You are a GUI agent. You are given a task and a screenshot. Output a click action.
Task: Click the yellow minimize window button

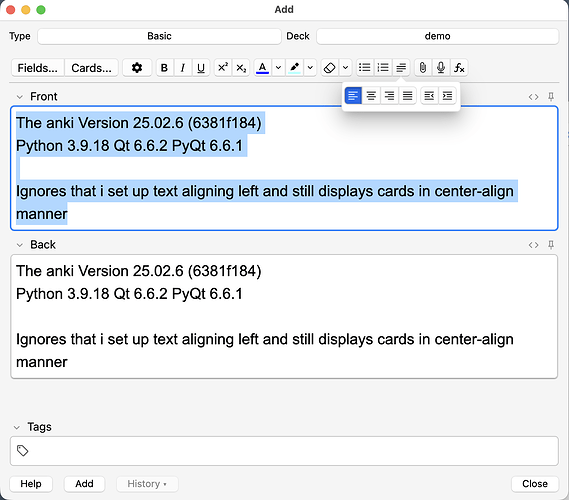(26, 10)
